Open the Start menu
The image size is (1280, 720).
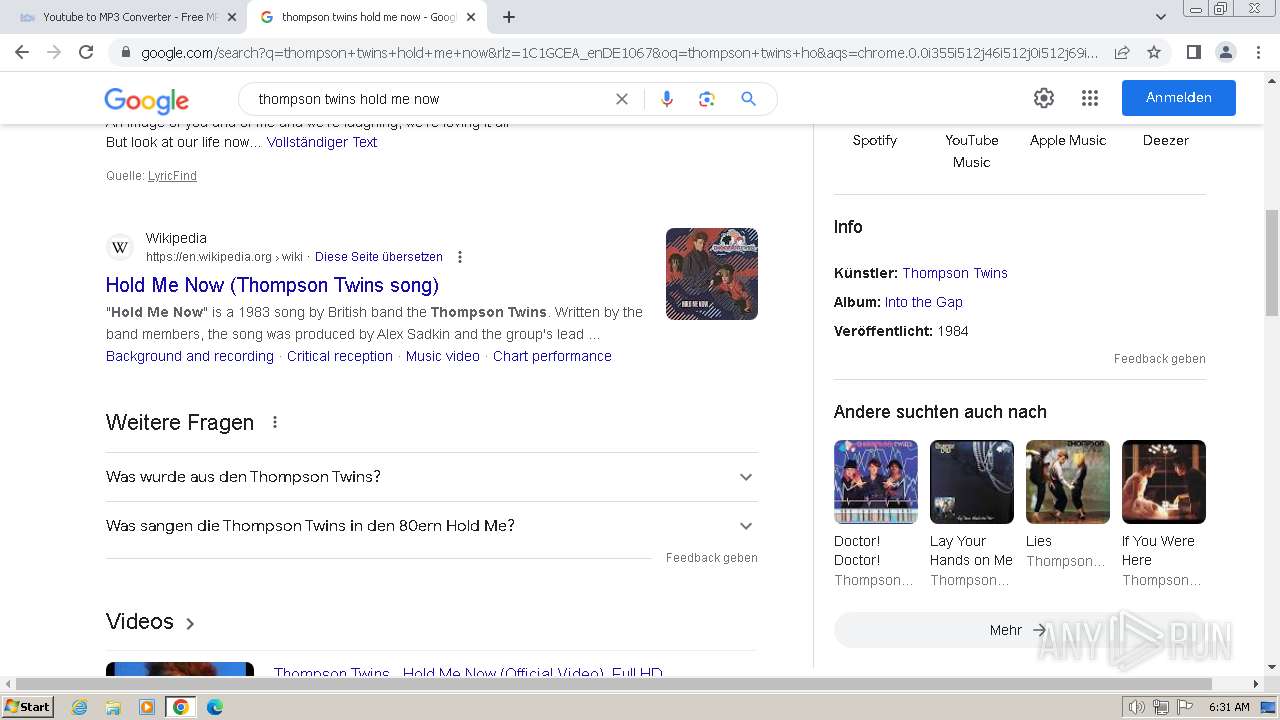[x=28, y=707]
